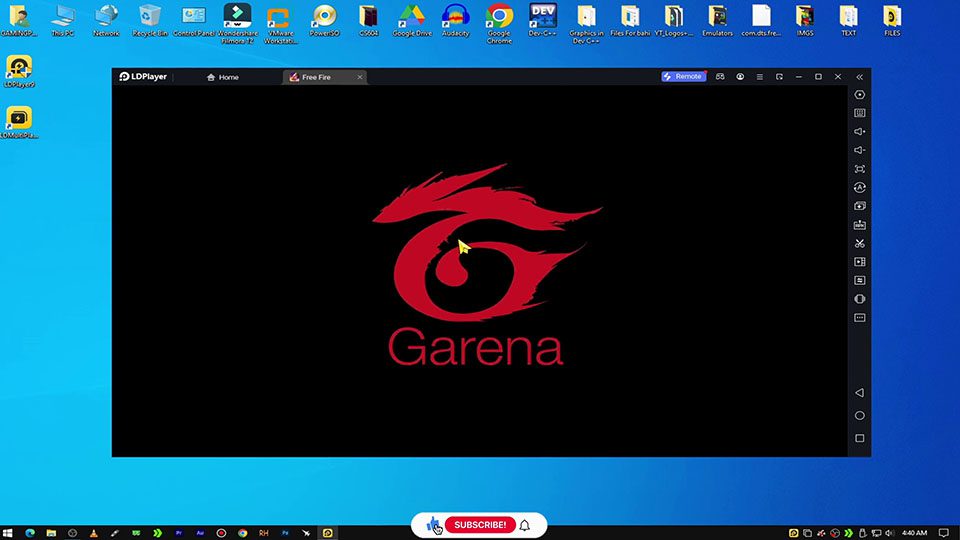Open Microsoft Edge from taskbar
Viewport: 960px width, 540px height.
[x=29, y=533]
